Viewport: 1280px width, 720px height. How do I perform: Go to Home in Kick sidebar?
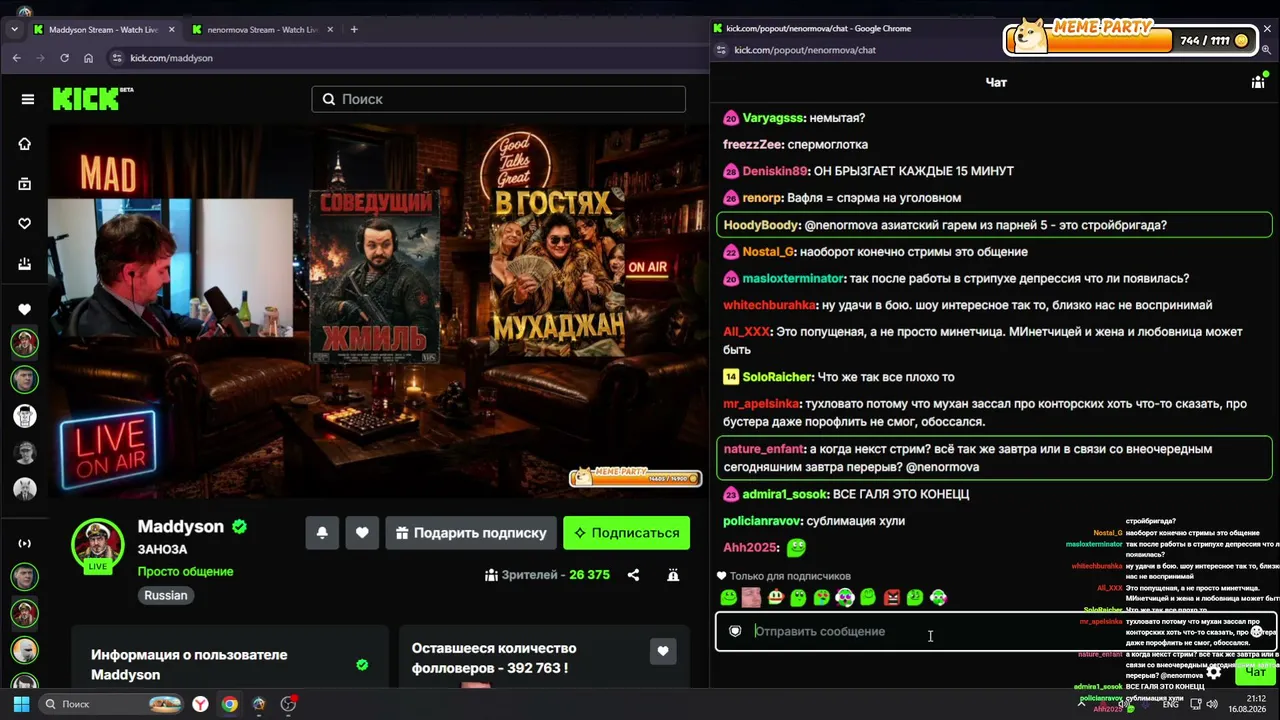[x=25, y=144]
